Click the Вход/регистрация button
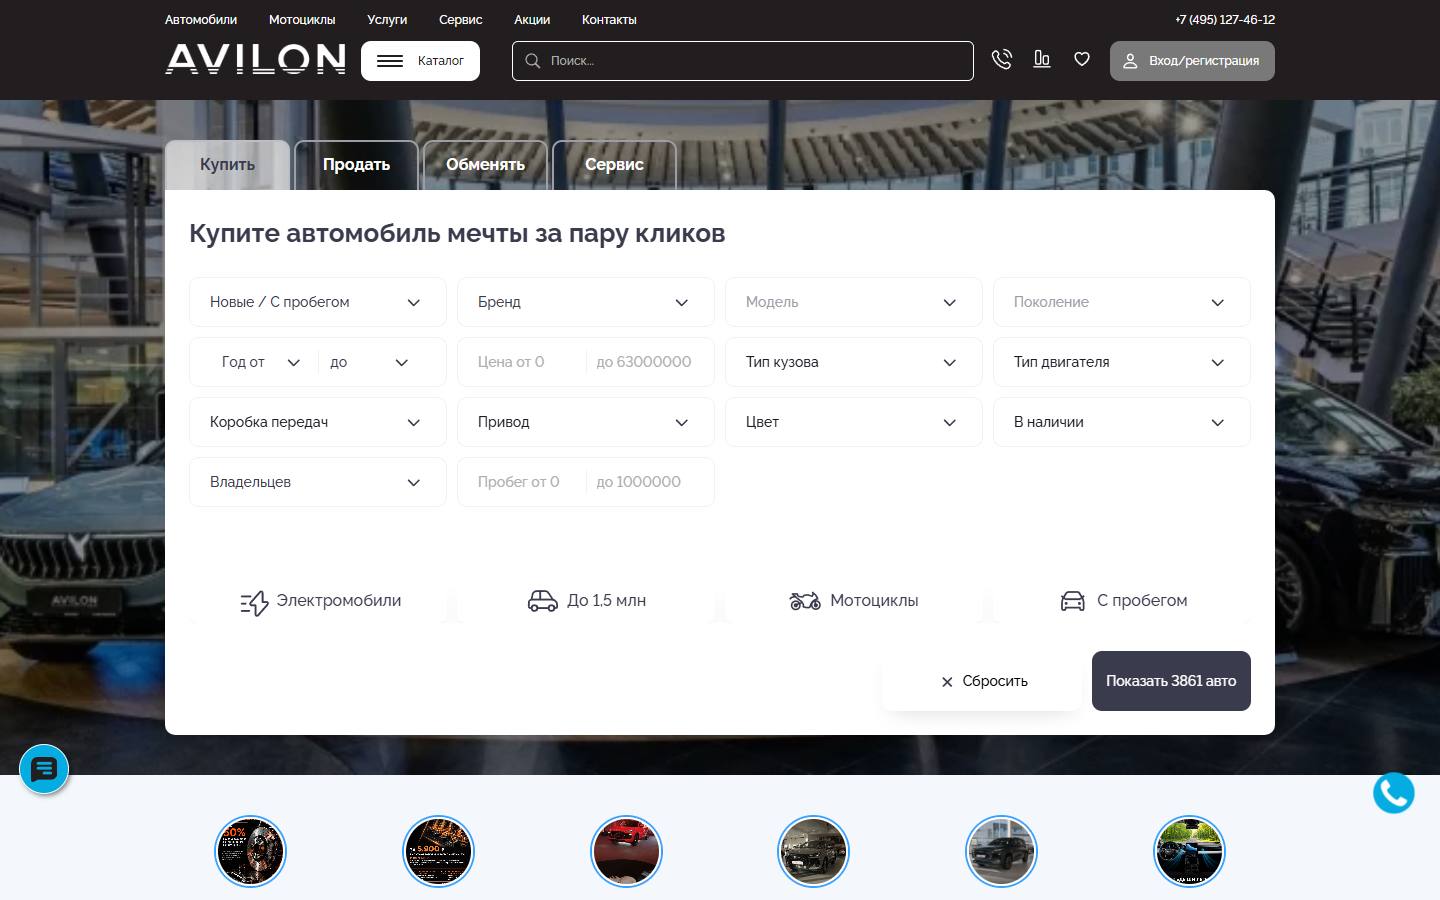This screenshot has height=900, width=1440. pos(1192,61)
